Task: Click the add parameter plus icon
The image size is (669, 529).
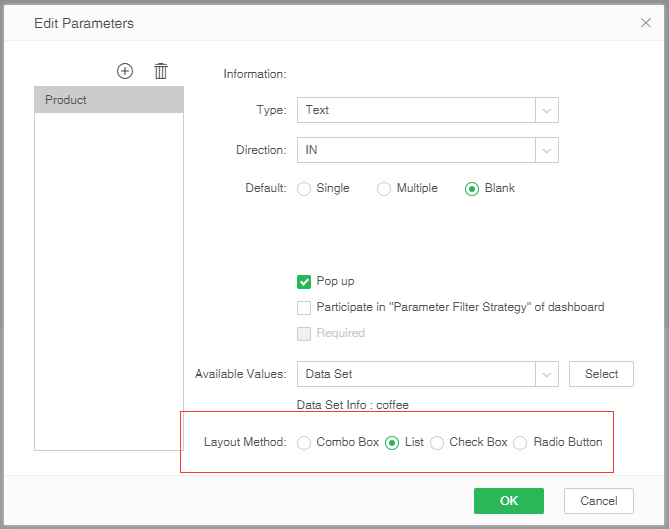Action: point(125,71)
